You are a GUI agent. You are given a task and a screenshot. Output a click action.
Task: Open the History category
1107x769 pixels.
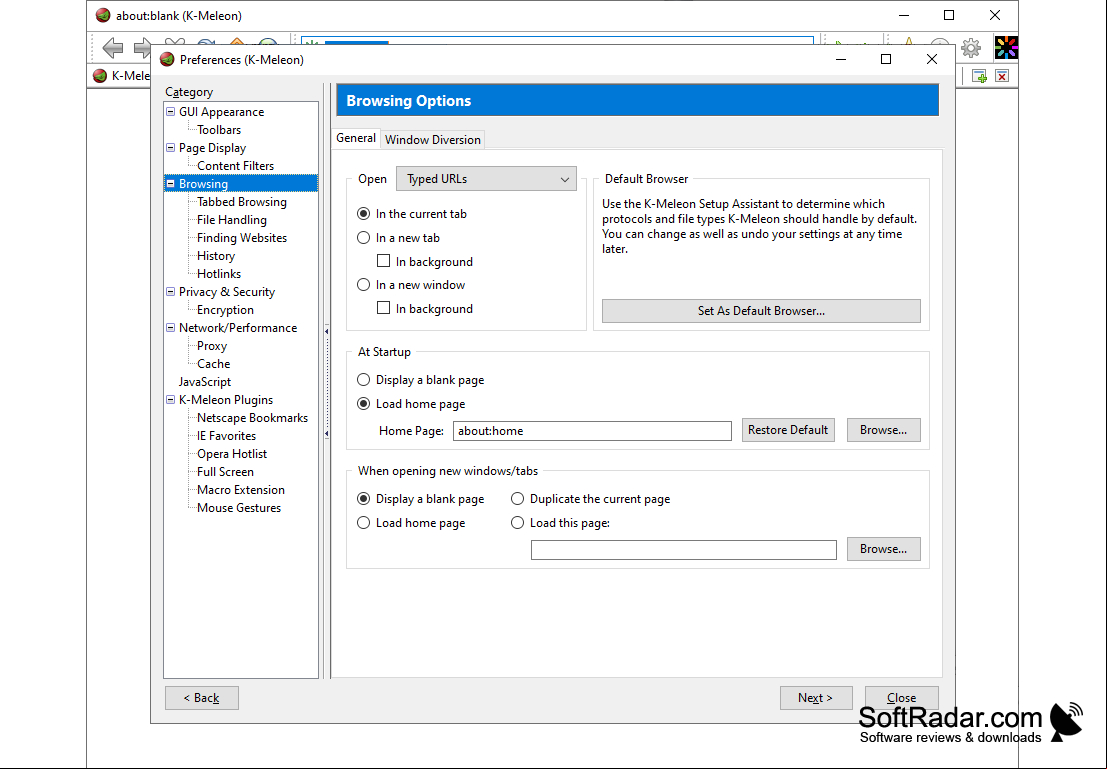click(215, 256)
